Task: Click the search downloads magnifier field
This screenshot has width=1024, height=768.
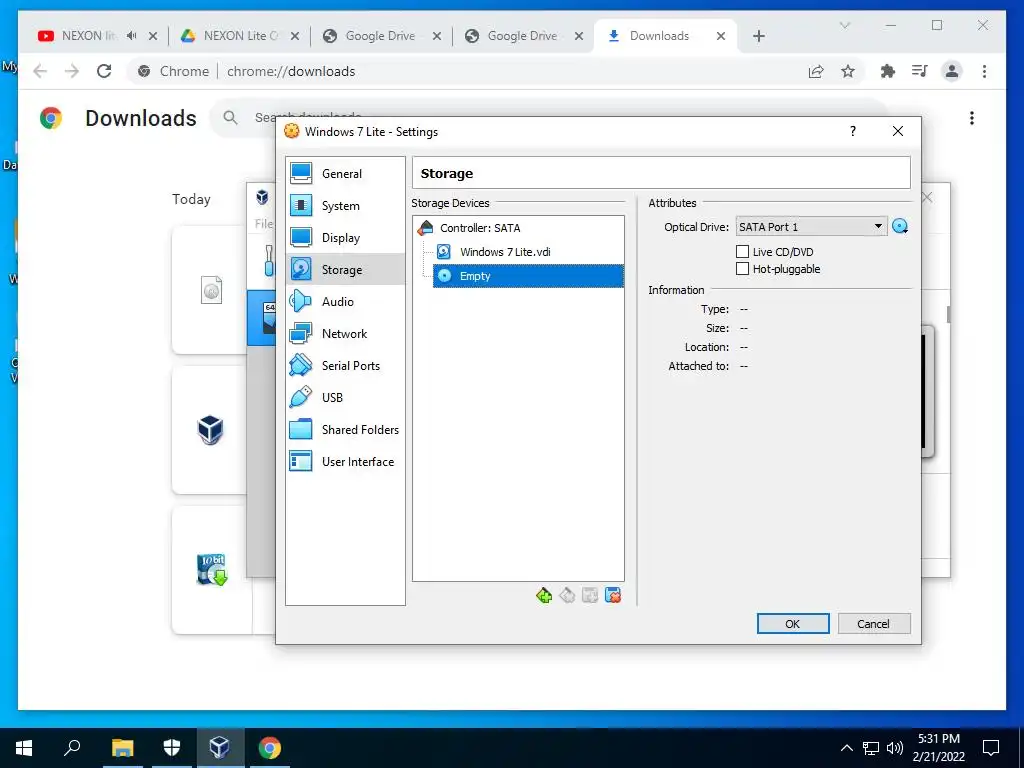Action: pos(230,118)
